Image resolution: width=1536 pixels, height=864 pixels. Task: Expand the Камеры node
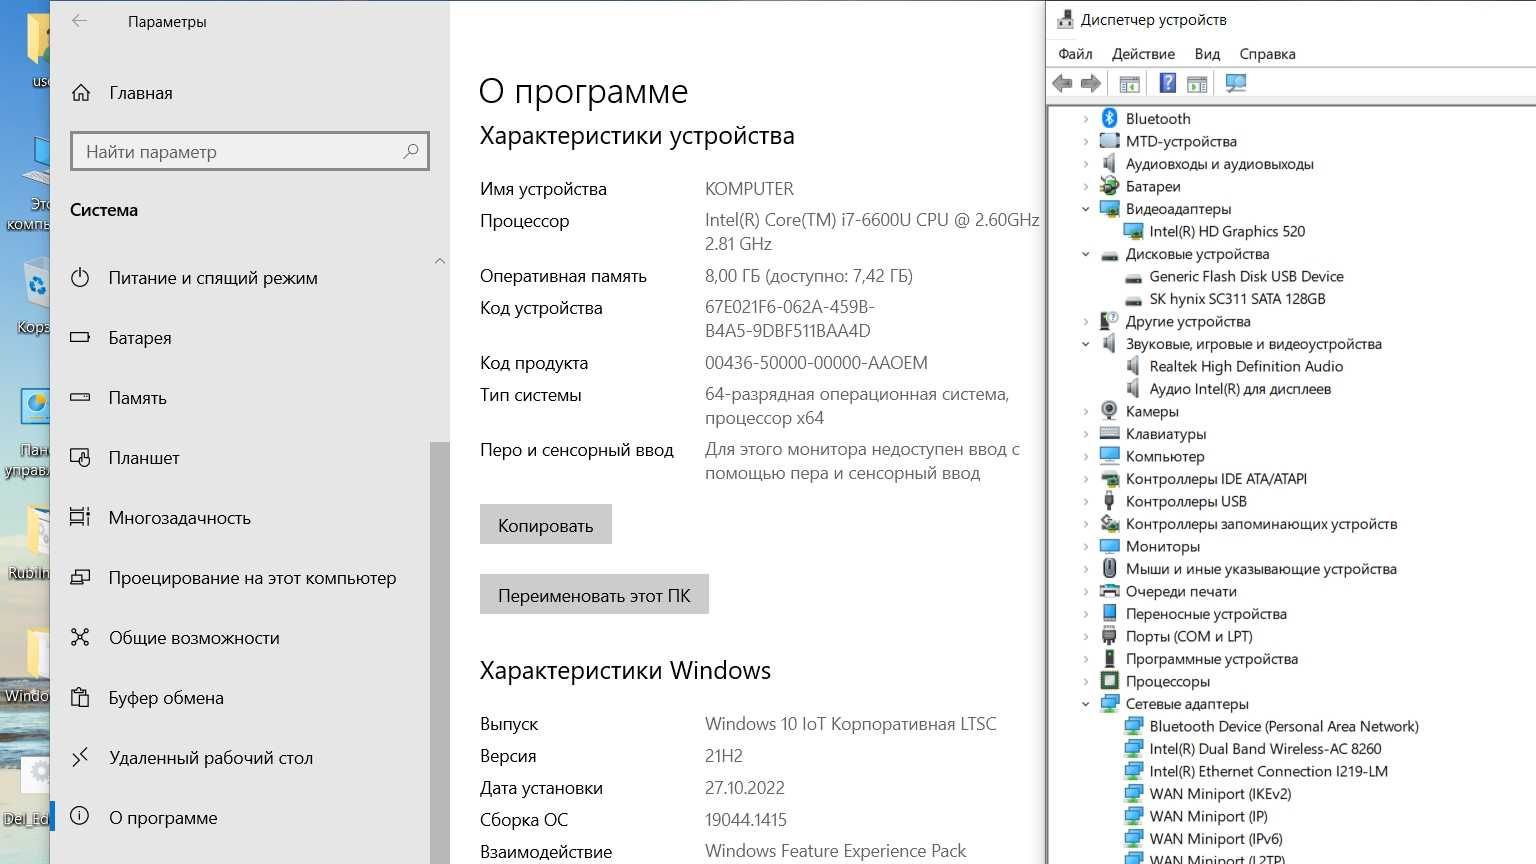(x=1086, y=411)
